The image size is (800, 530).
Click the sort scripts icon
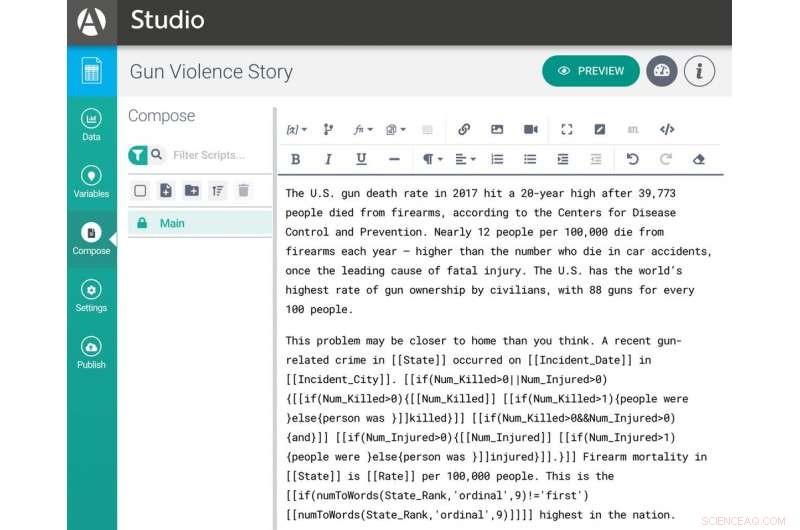[218, 191]
